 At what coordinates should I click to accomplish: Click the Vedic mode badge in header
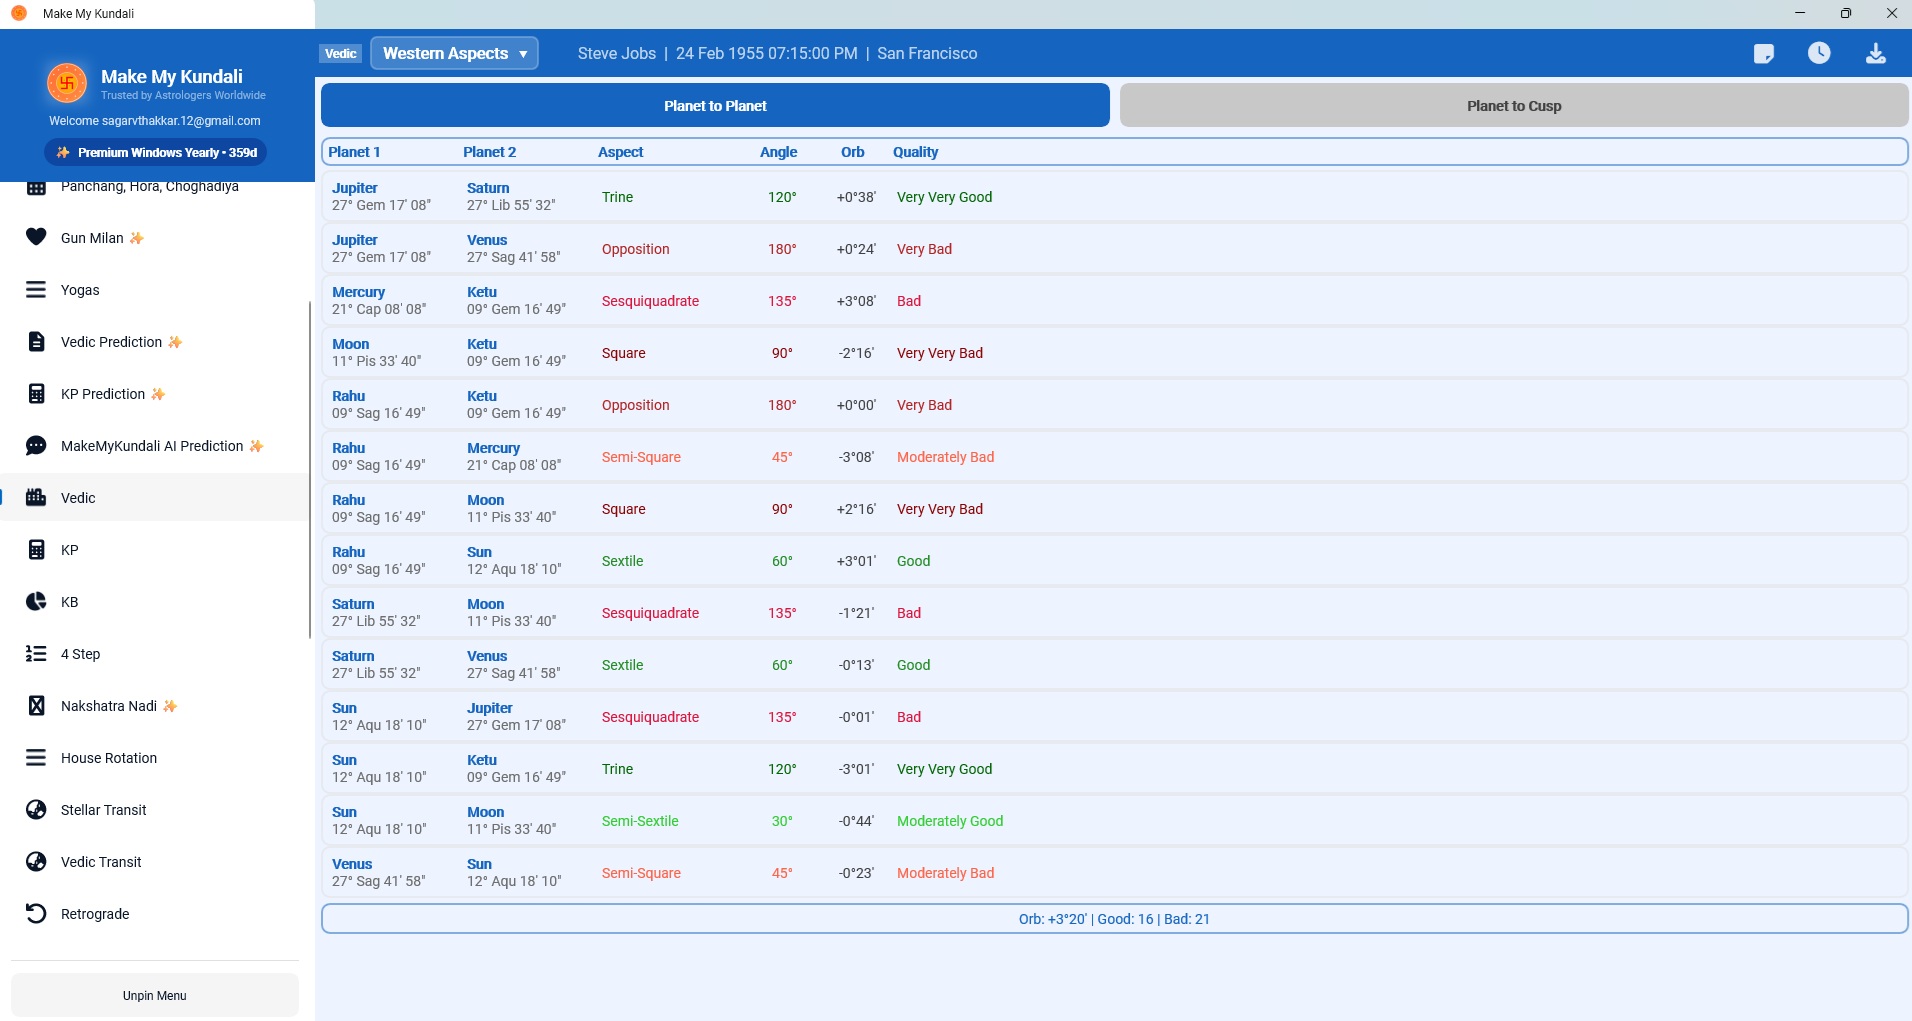tap(341, 53)
